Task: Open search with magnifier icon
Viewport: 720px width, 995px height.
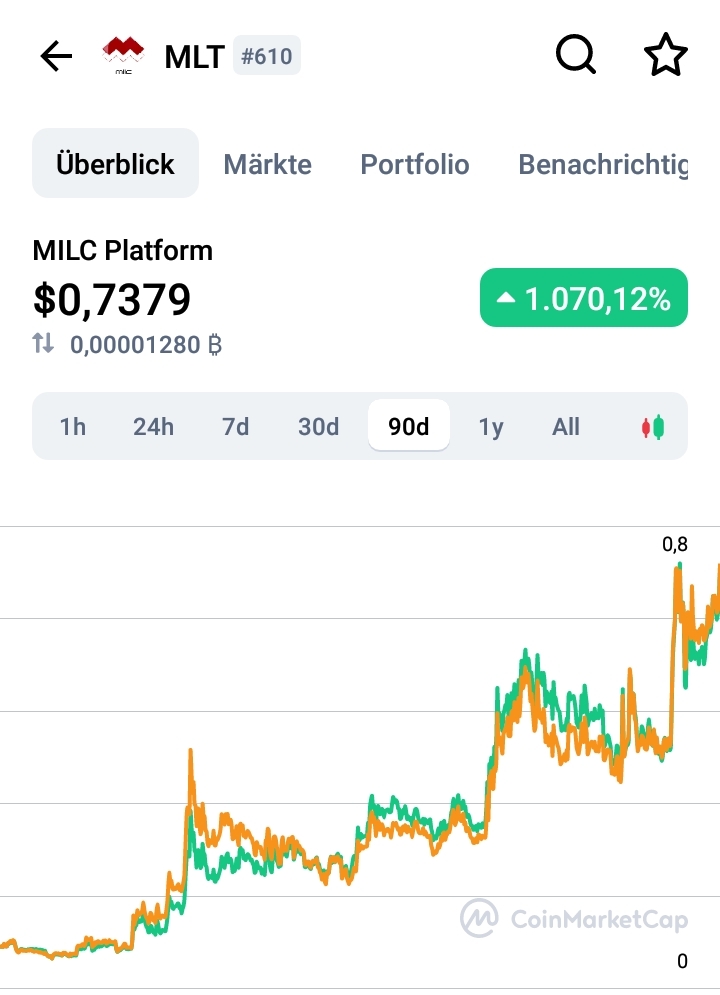Action: tap(575, 55)
